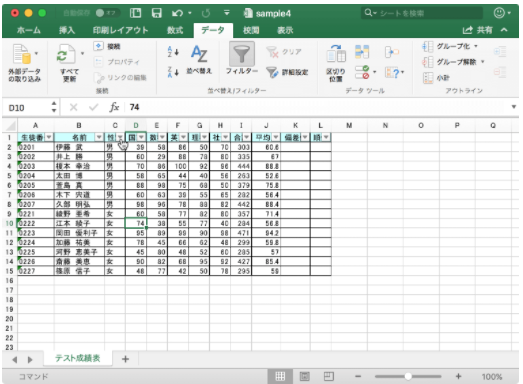Open the filter dropdown on the 名前 column
523x384 pixels.
pos(99,137)
